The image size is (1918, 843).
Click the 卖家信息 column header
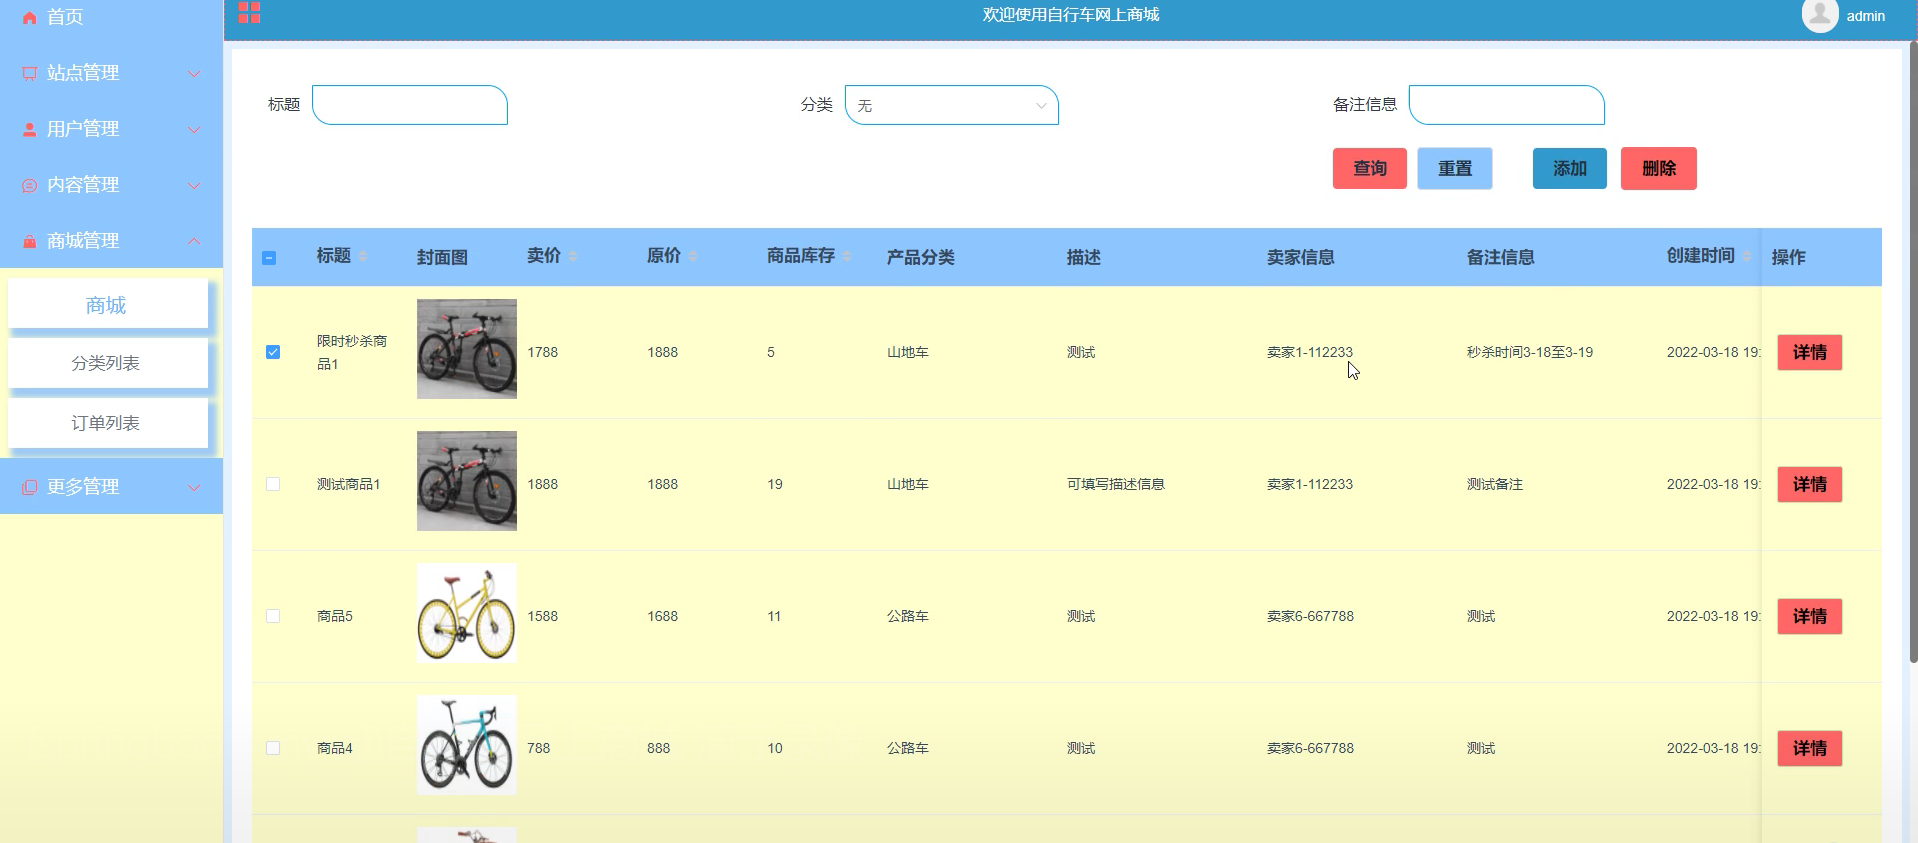pos(1301,257)
